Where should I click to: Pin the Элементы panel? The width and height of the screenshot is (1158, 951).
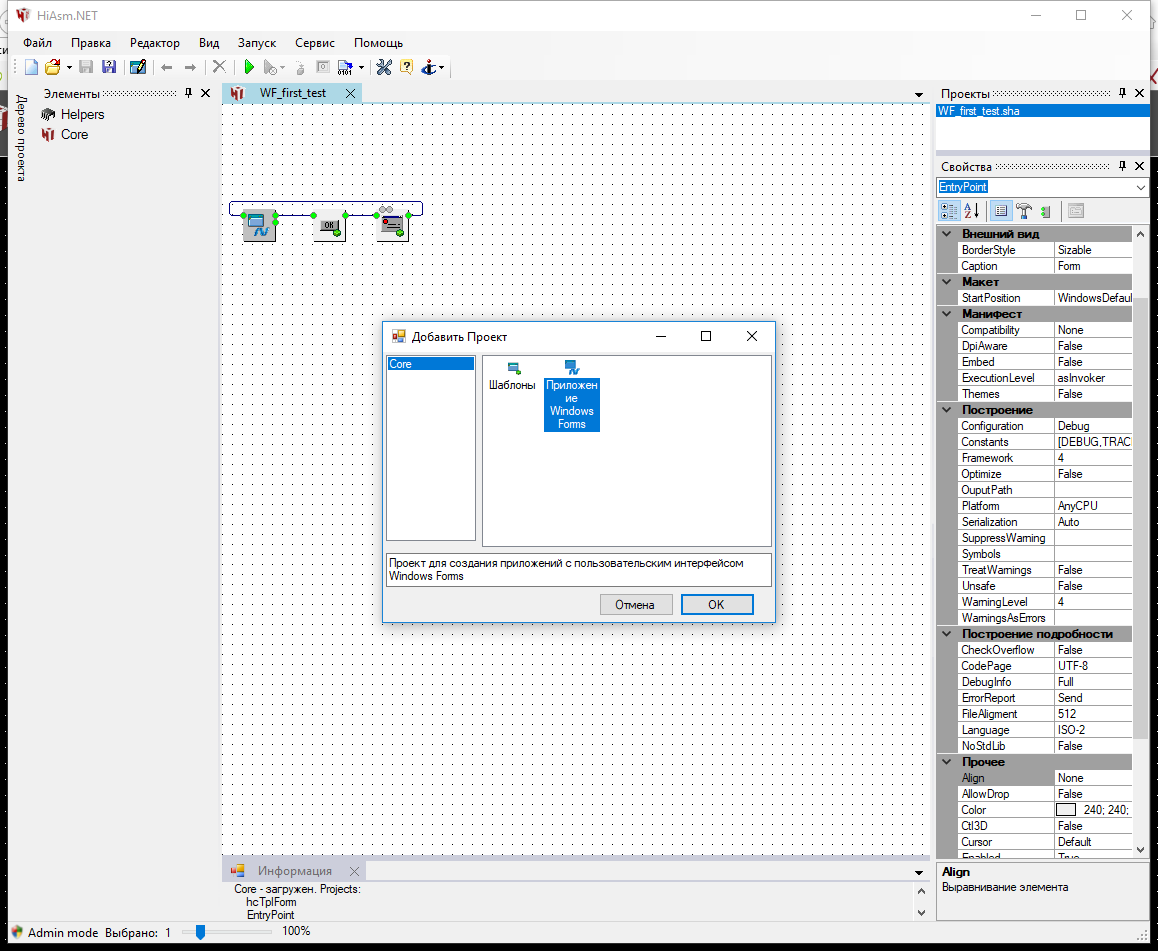pyautogui.click(x=188, y=93)
